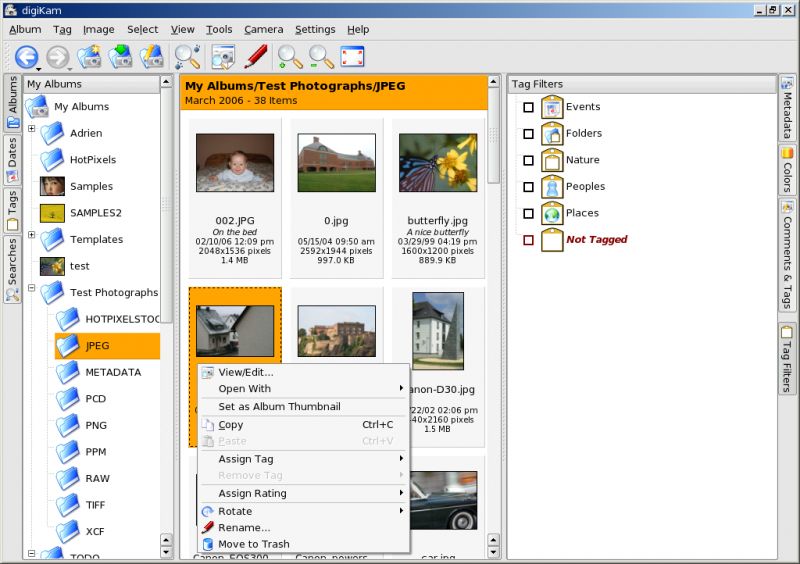Click the Zoom Out magnifier icon
800x564 pixels.
click(x=320, y=57)
